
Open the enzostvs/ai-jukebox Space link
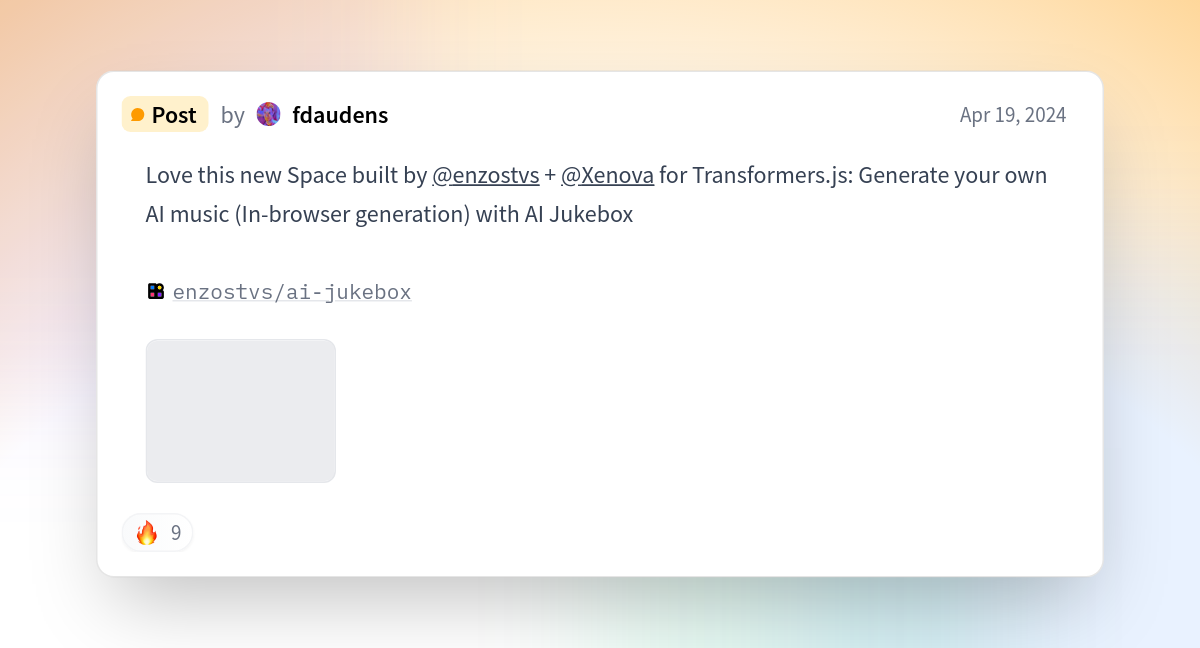292,292
